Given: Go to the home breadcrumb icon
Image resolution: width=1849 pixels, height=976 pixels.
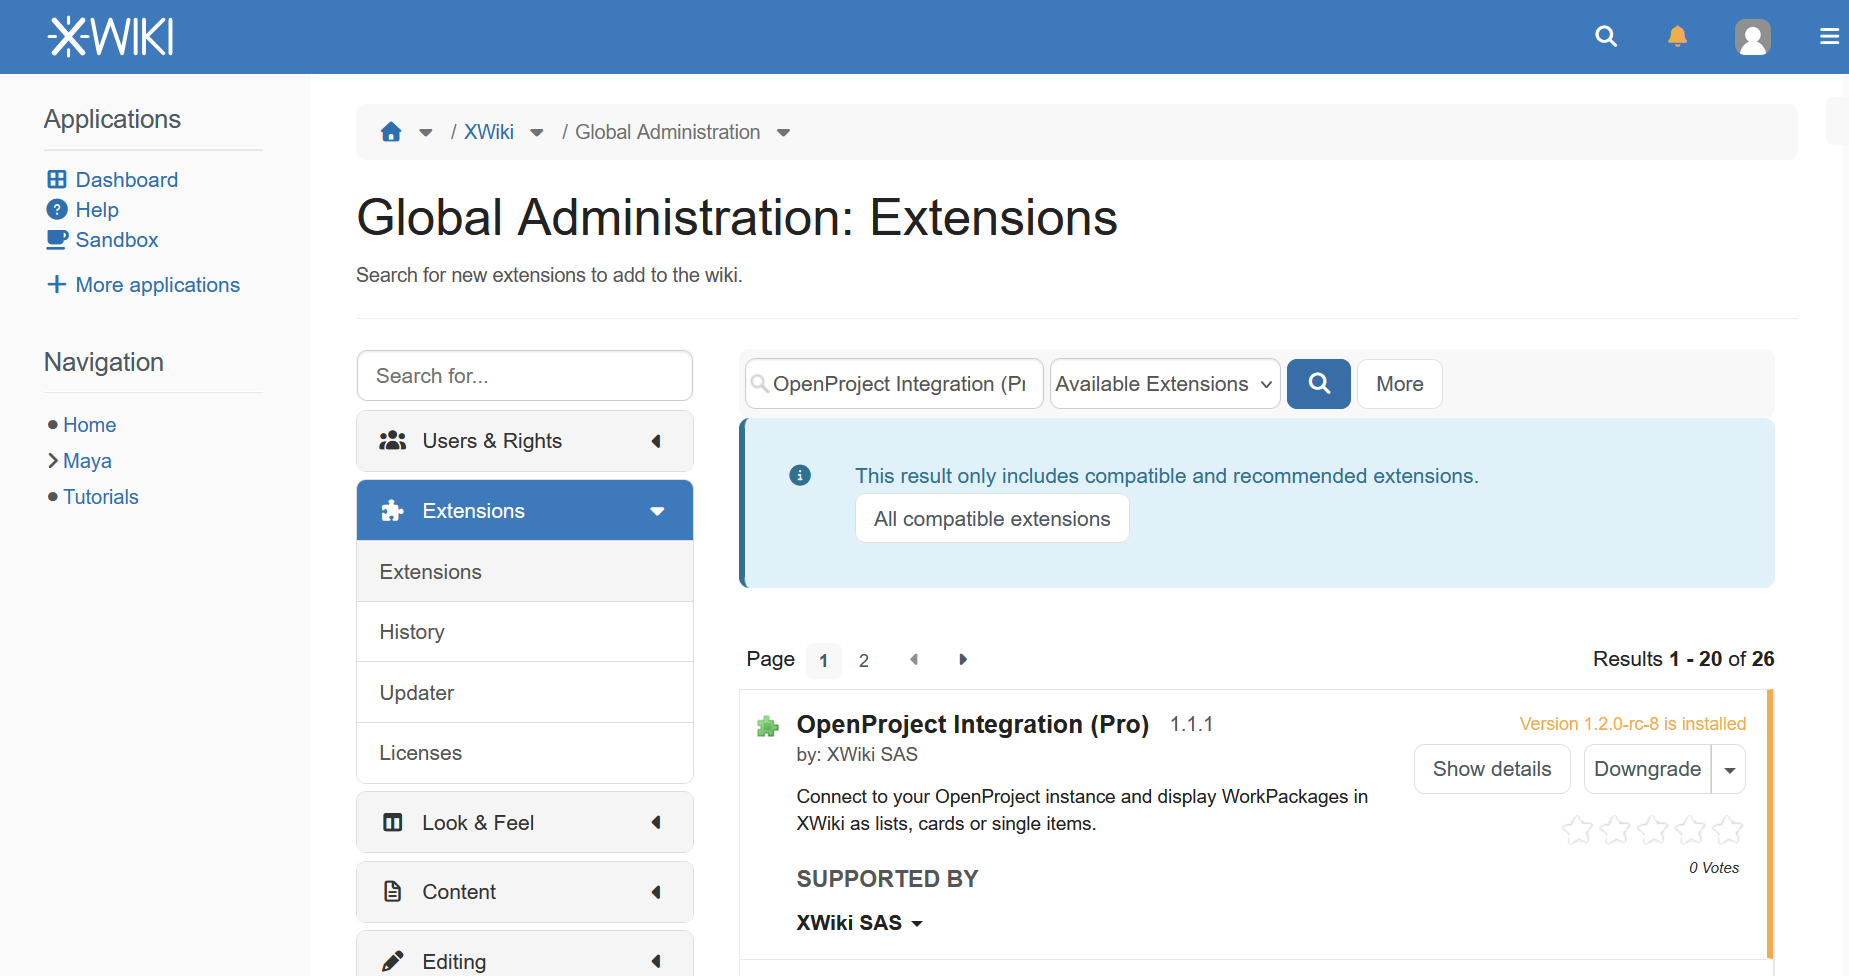Looking at the screenshot, I should [391, 132].
